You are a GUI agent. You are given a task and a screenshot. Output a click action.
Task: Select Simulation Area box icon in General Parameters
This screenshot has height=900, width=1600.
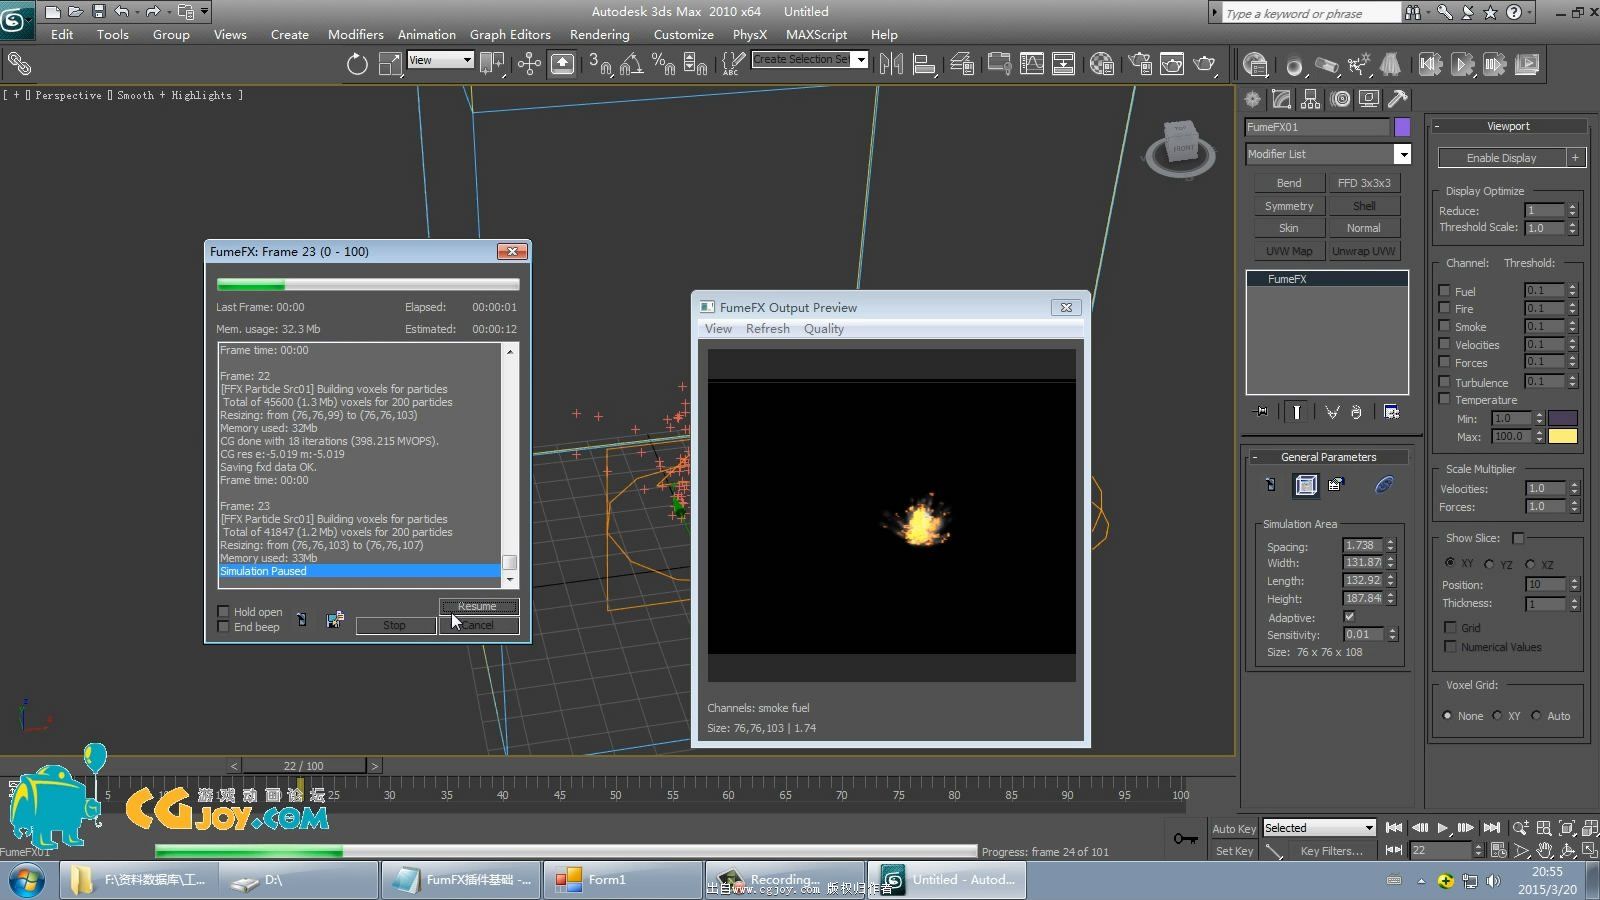pos(1306,485)
